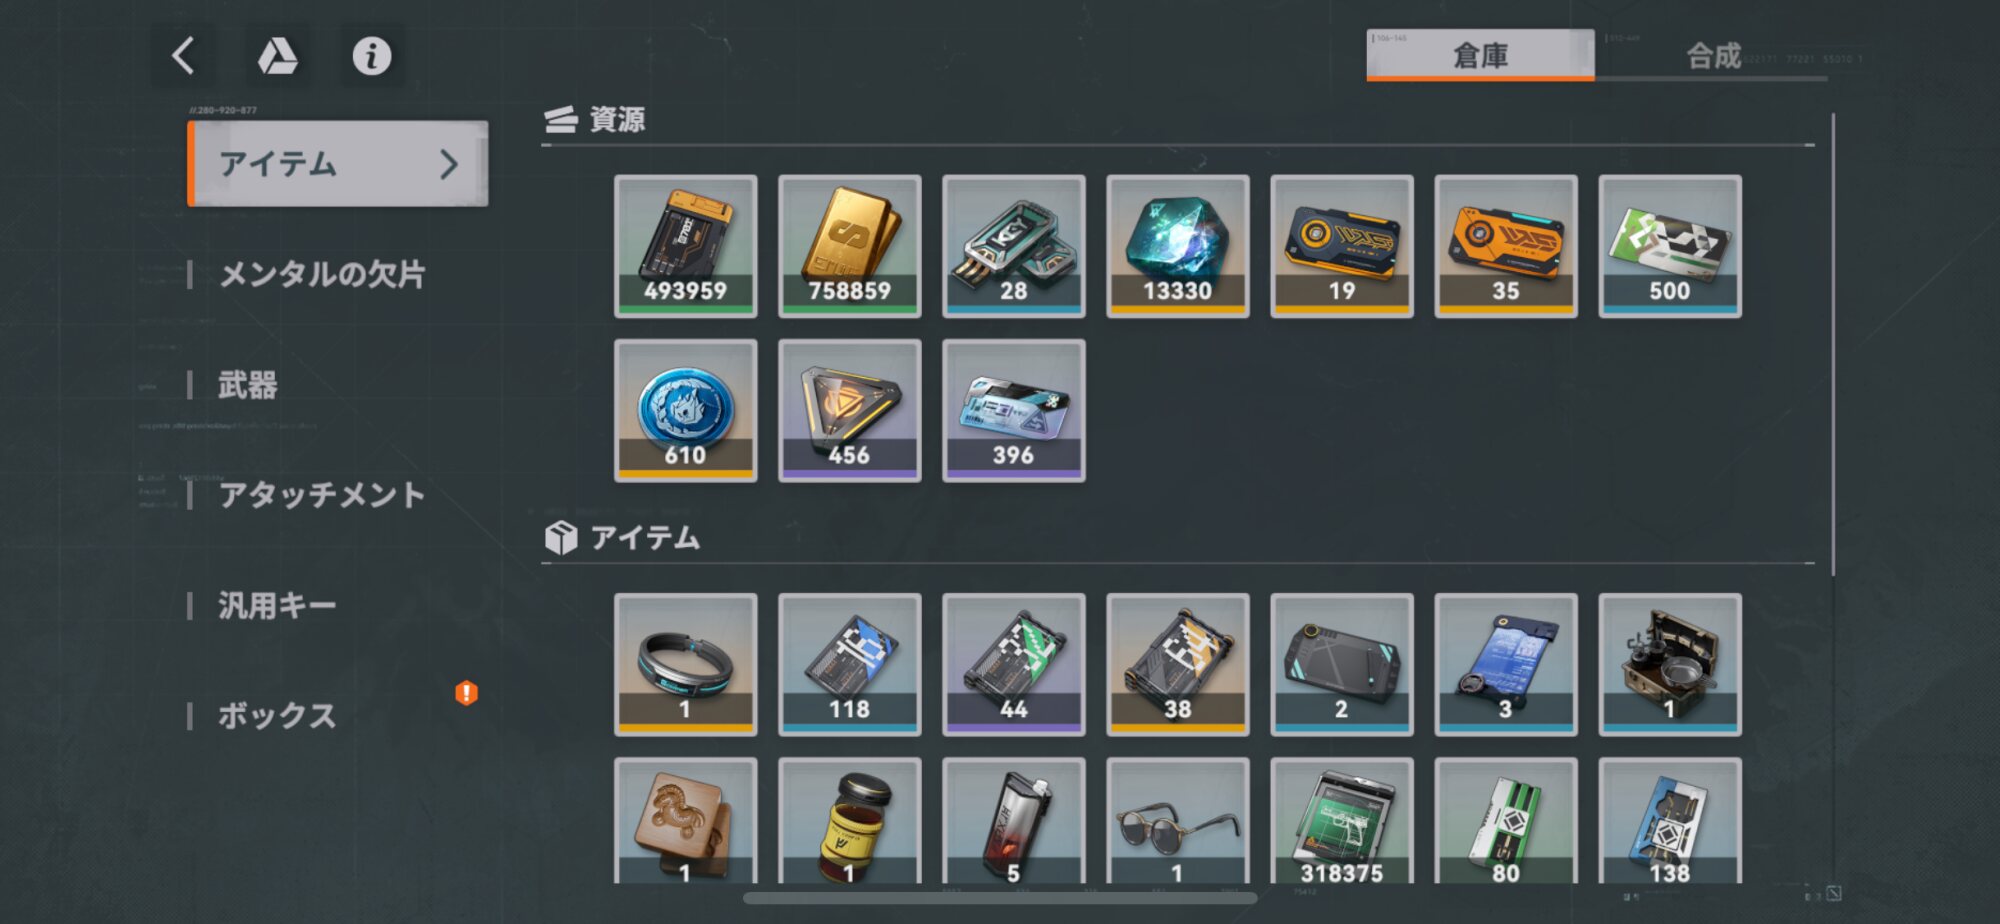
Task: Go back with the left arrow icon
Action: tap(183, 56)
